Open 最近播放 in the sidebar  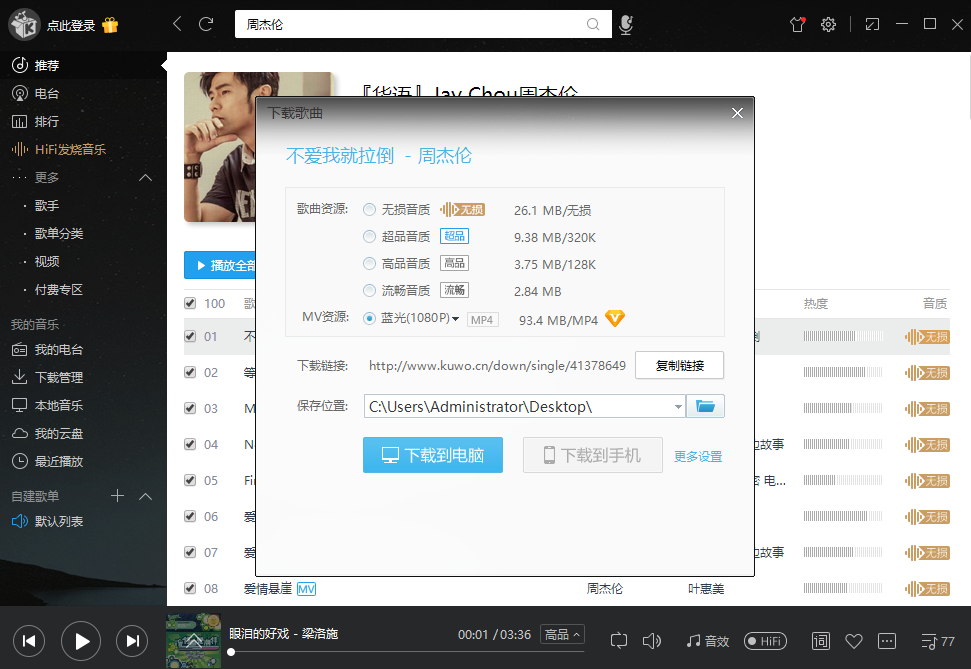[84, 461]
